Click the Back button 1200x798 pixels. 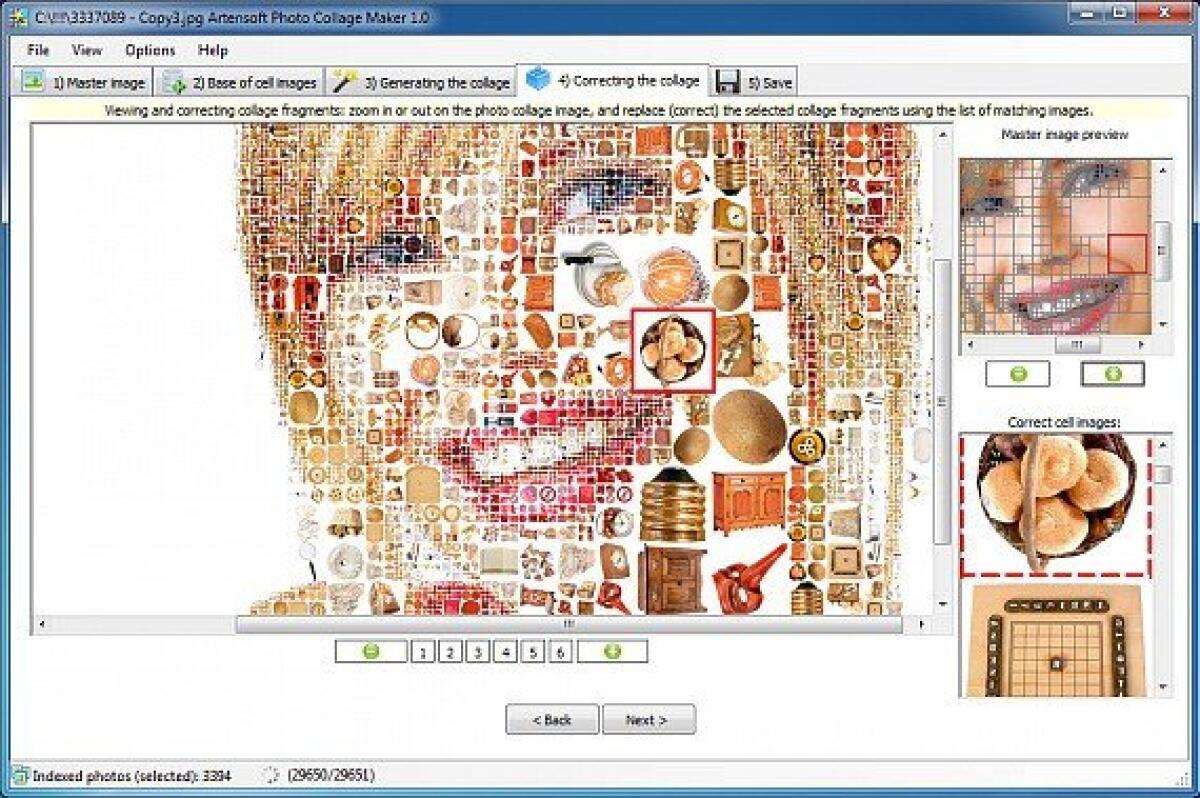tap(552, 719)
